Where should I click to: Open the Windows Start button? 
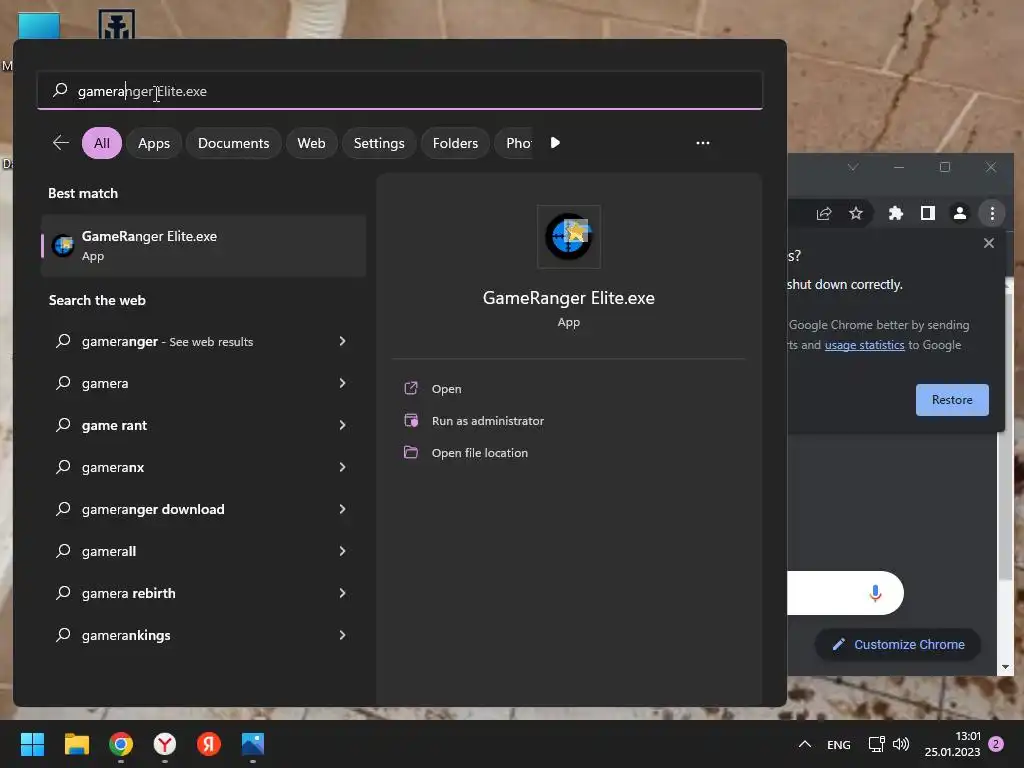coord(32,744)
